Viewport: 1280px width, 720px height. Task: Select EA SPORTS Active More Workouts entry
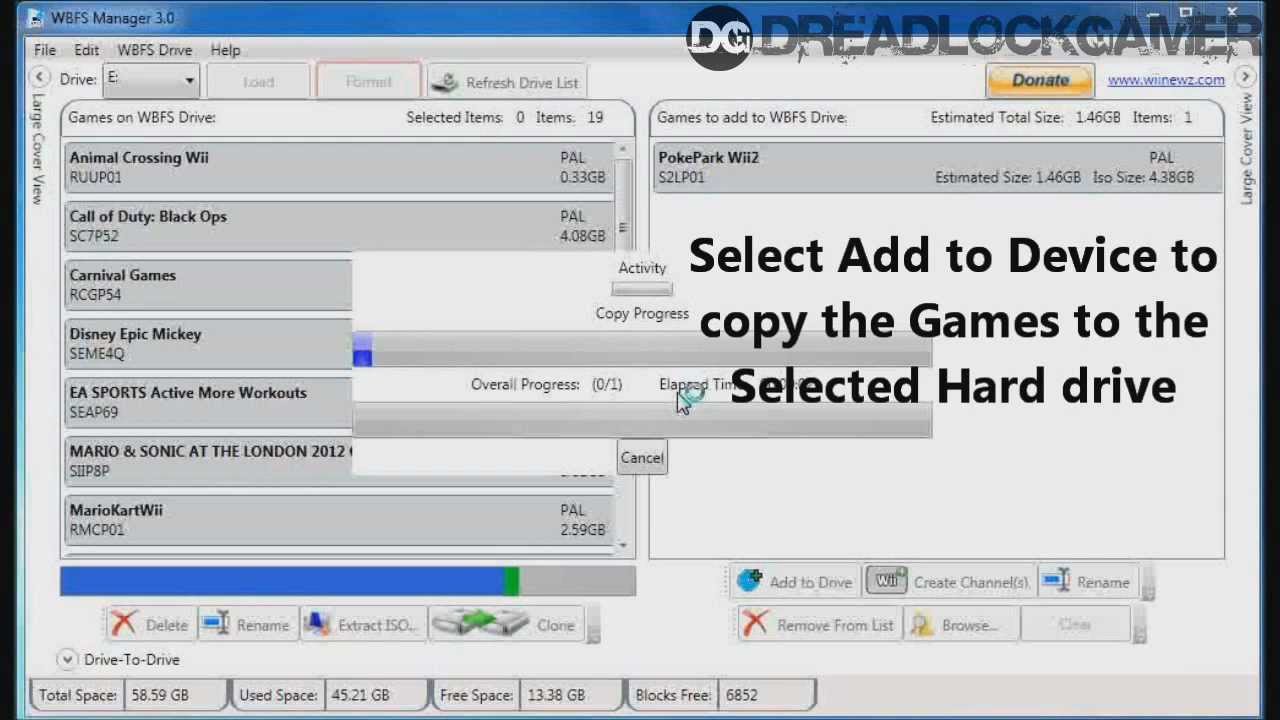[x=209, y=403]
